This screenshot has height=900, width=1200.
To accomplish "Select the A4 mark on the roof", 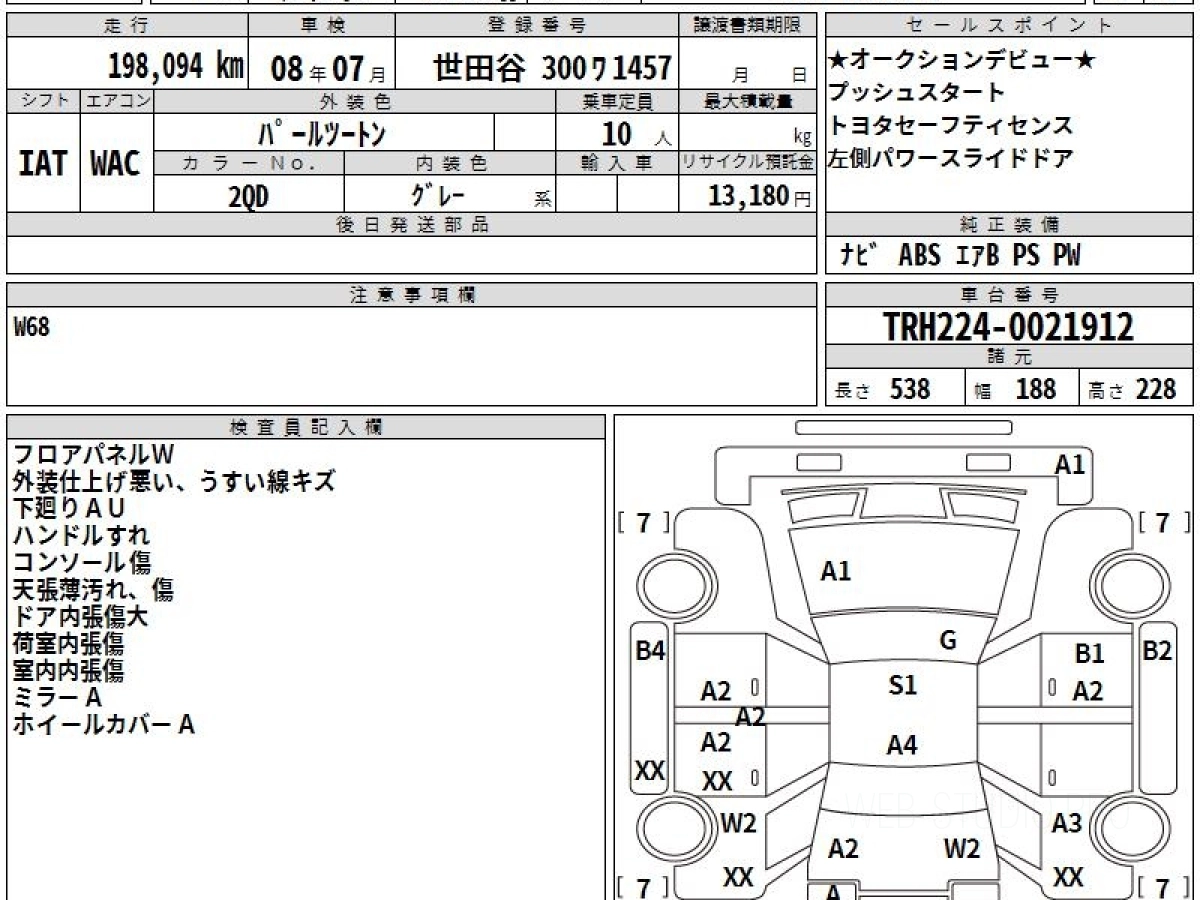I will [x=902, y=745].
